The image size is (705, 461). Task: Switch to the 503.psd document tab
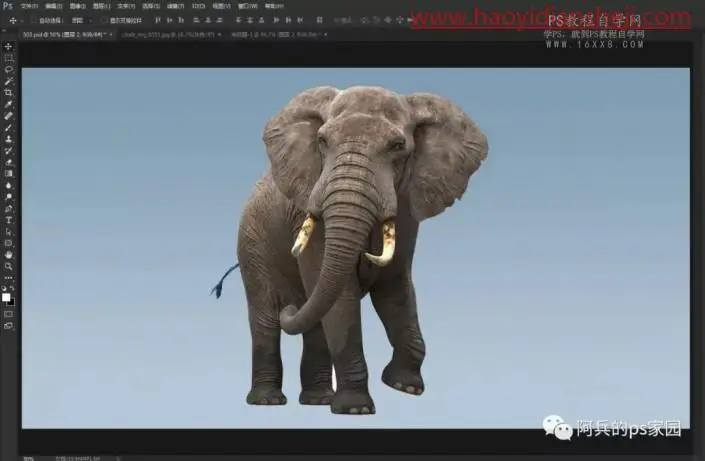pos(65,35)
